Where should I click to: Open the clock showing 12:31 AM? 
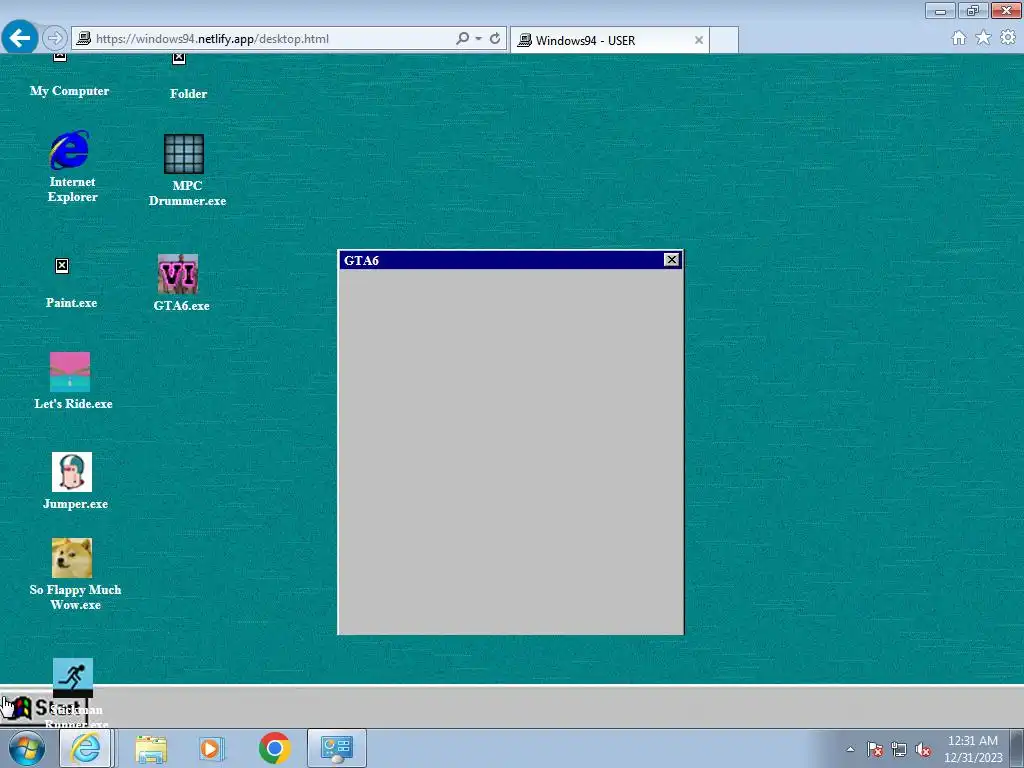pyautogui.click(x=972, y=749)
